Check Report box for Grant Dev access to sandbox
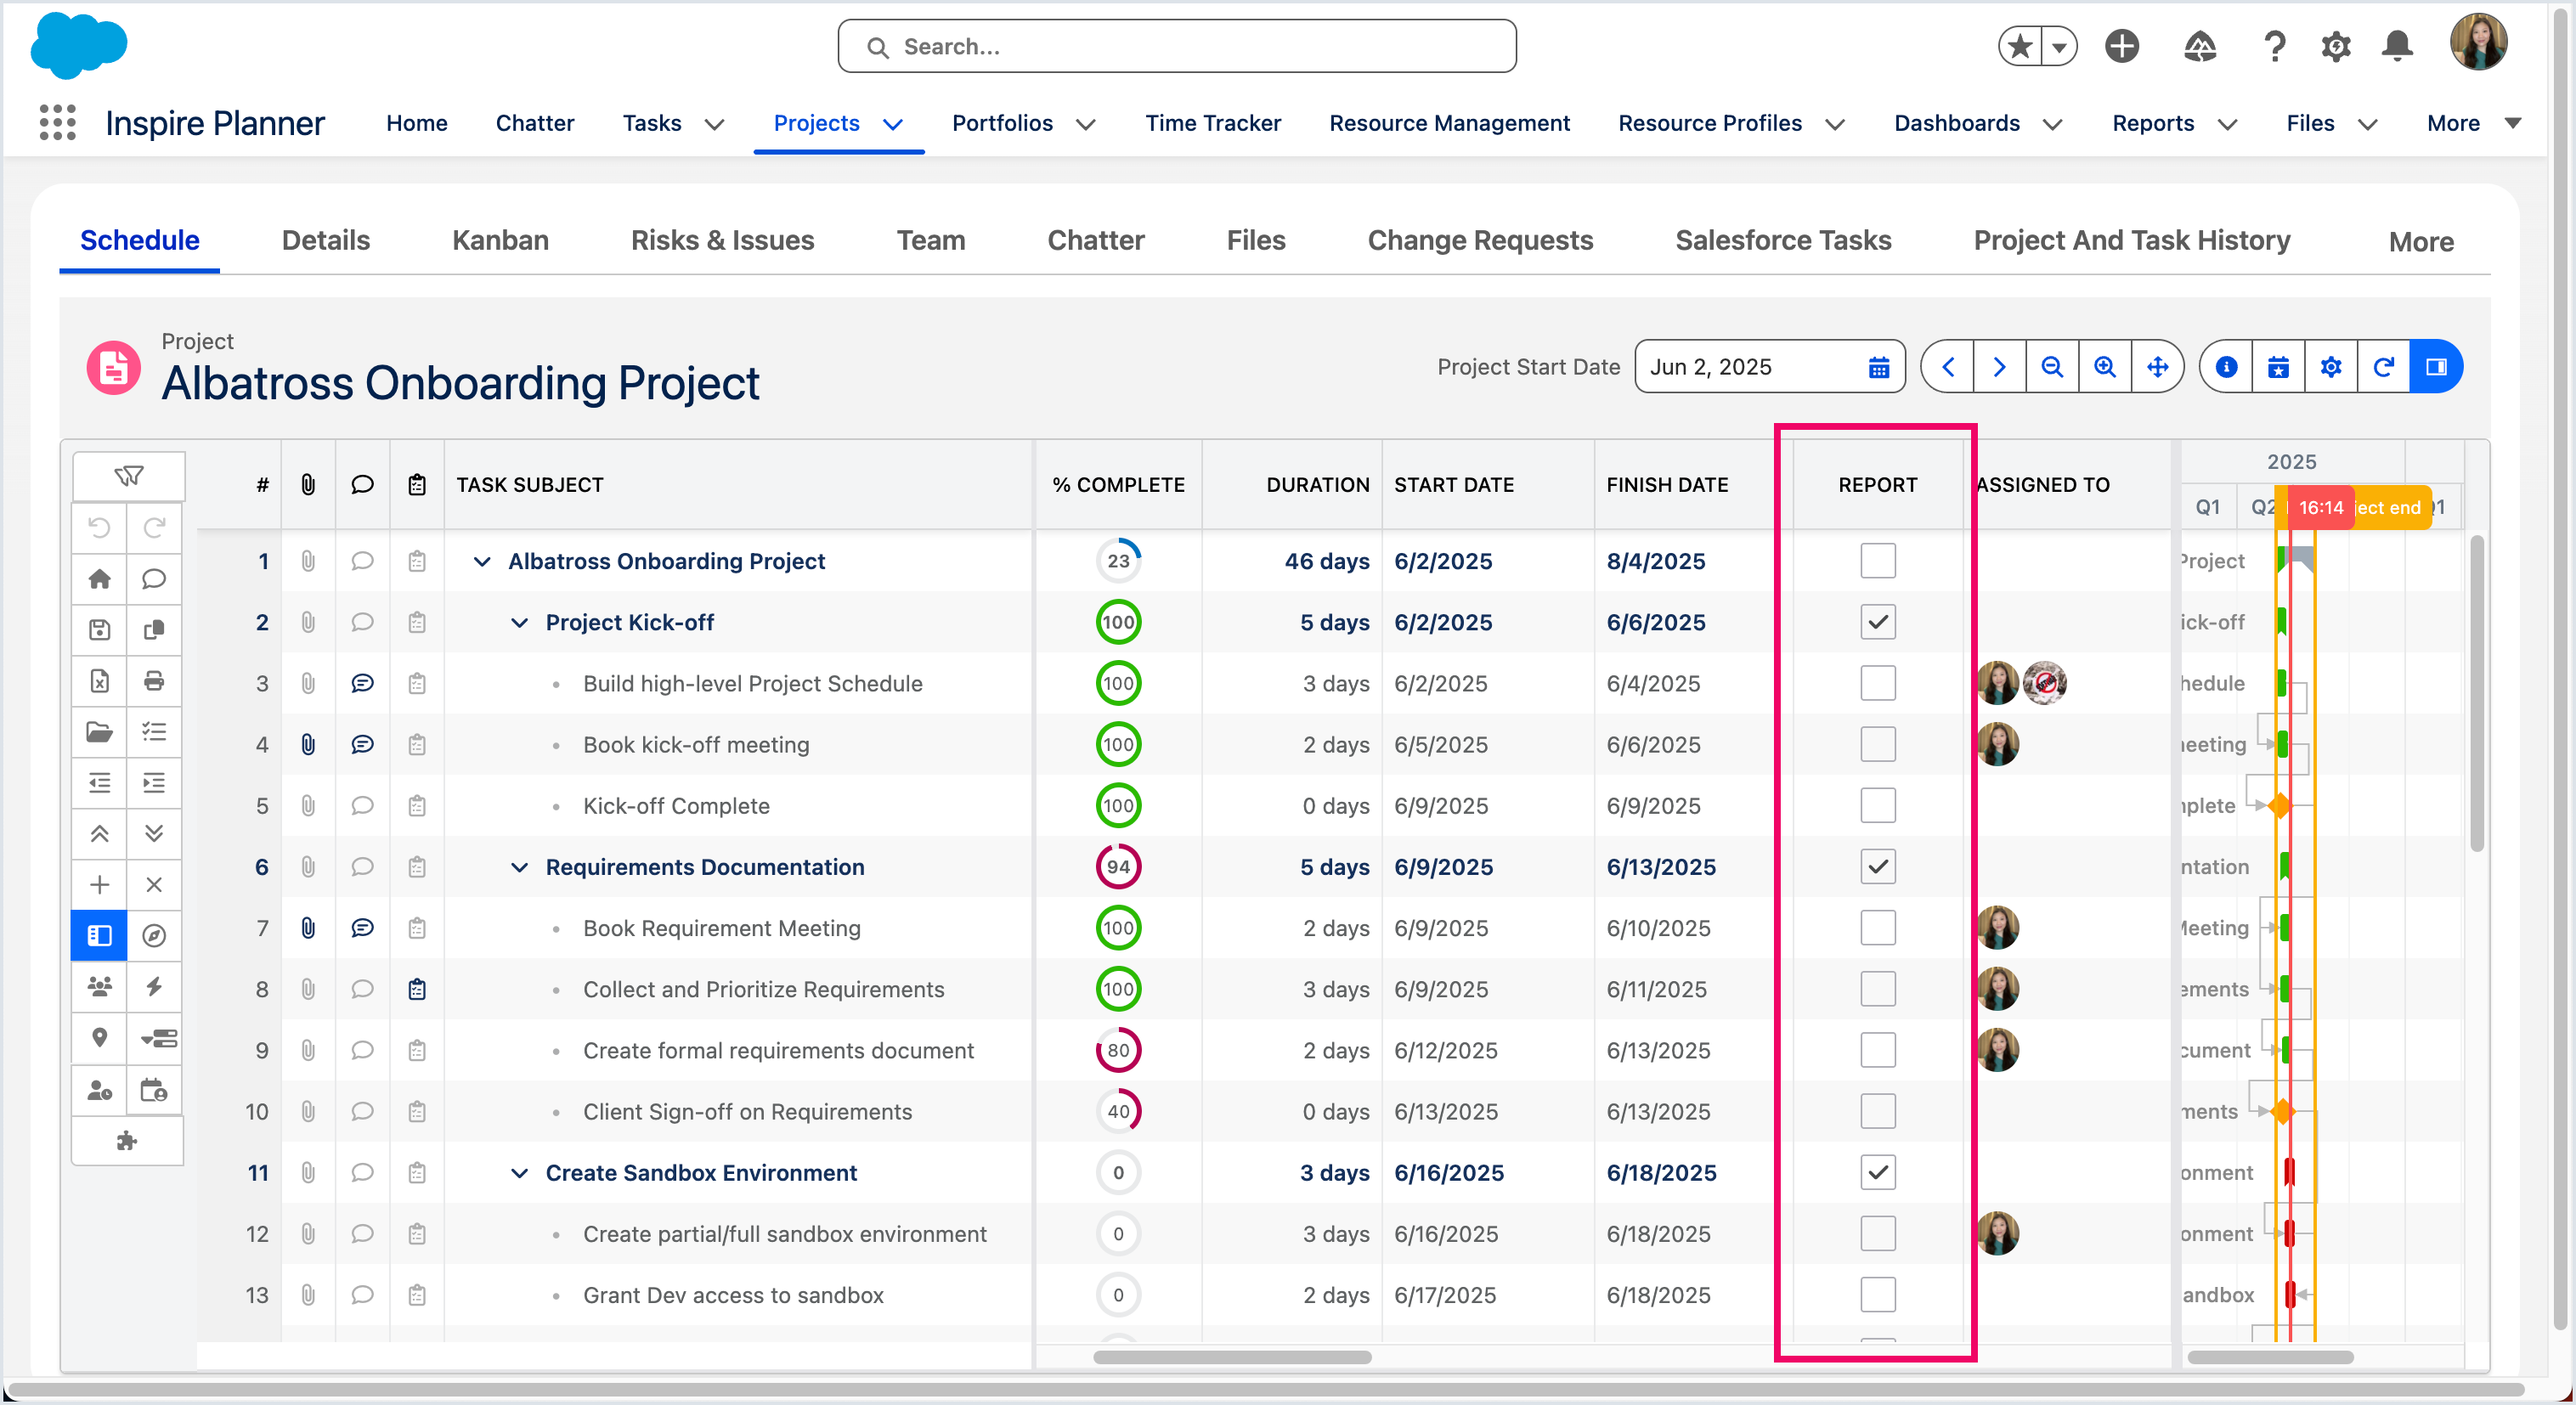 [x=1878, y=1295]
